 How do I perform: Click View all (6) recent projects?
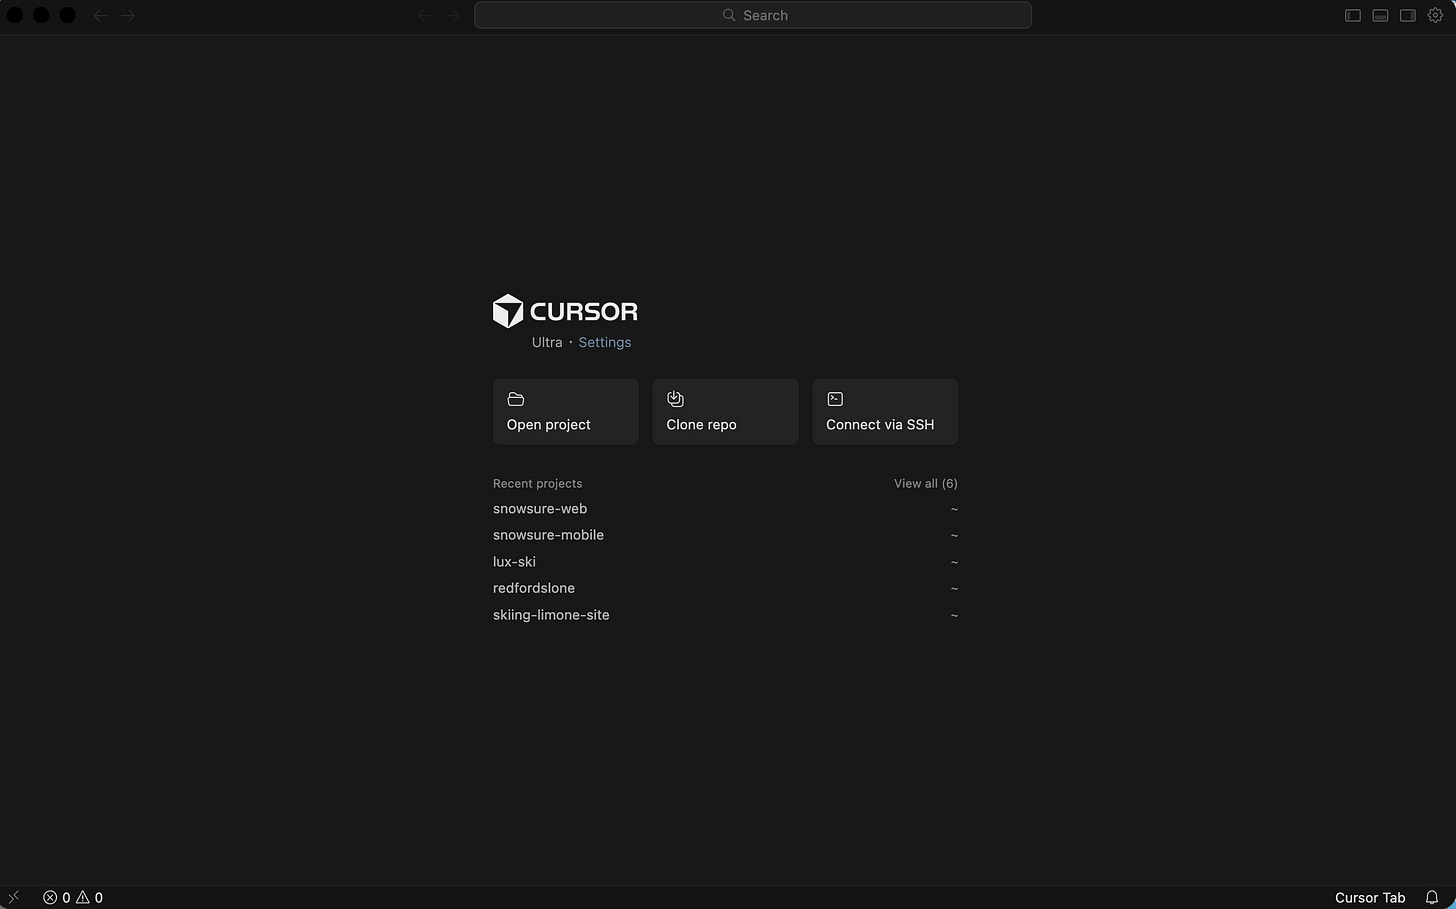925,483
